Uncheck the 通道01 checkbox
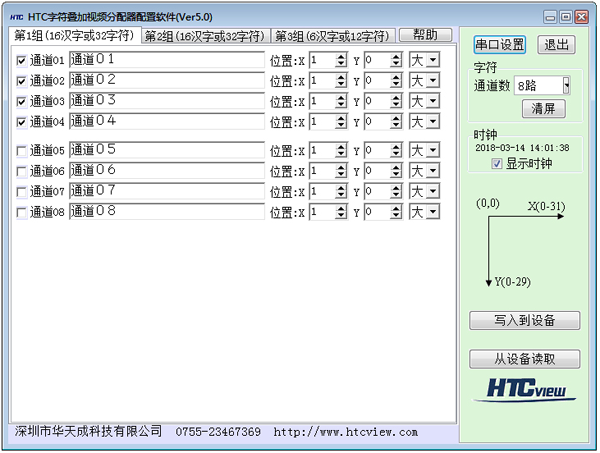Image resolution: width=600 pixels, height=453 pixels. click(21, 60)
